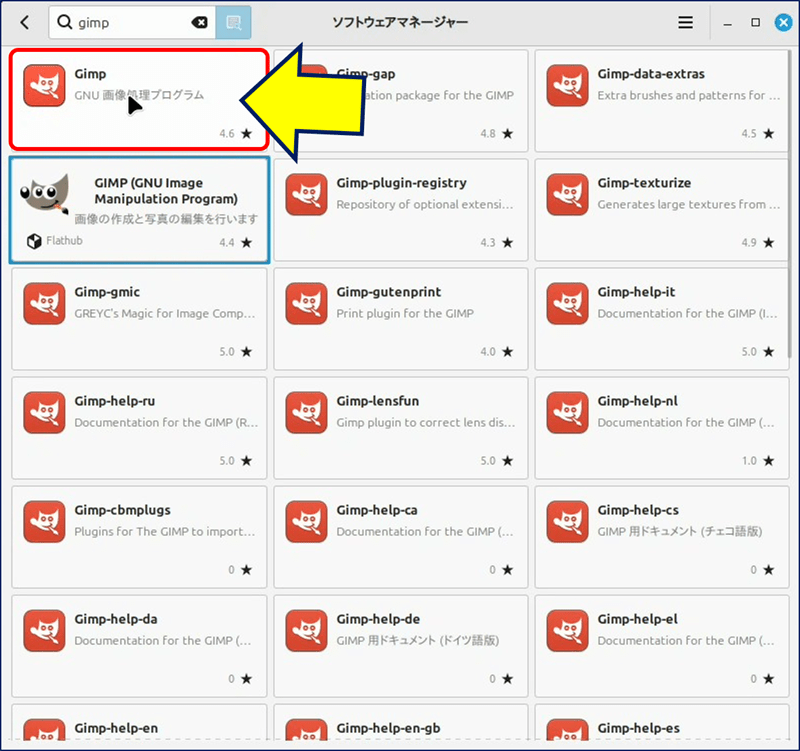Open the Gimp-help-ru package icon
The width and height of the screenshot is (800, 751).
point(44,413)
